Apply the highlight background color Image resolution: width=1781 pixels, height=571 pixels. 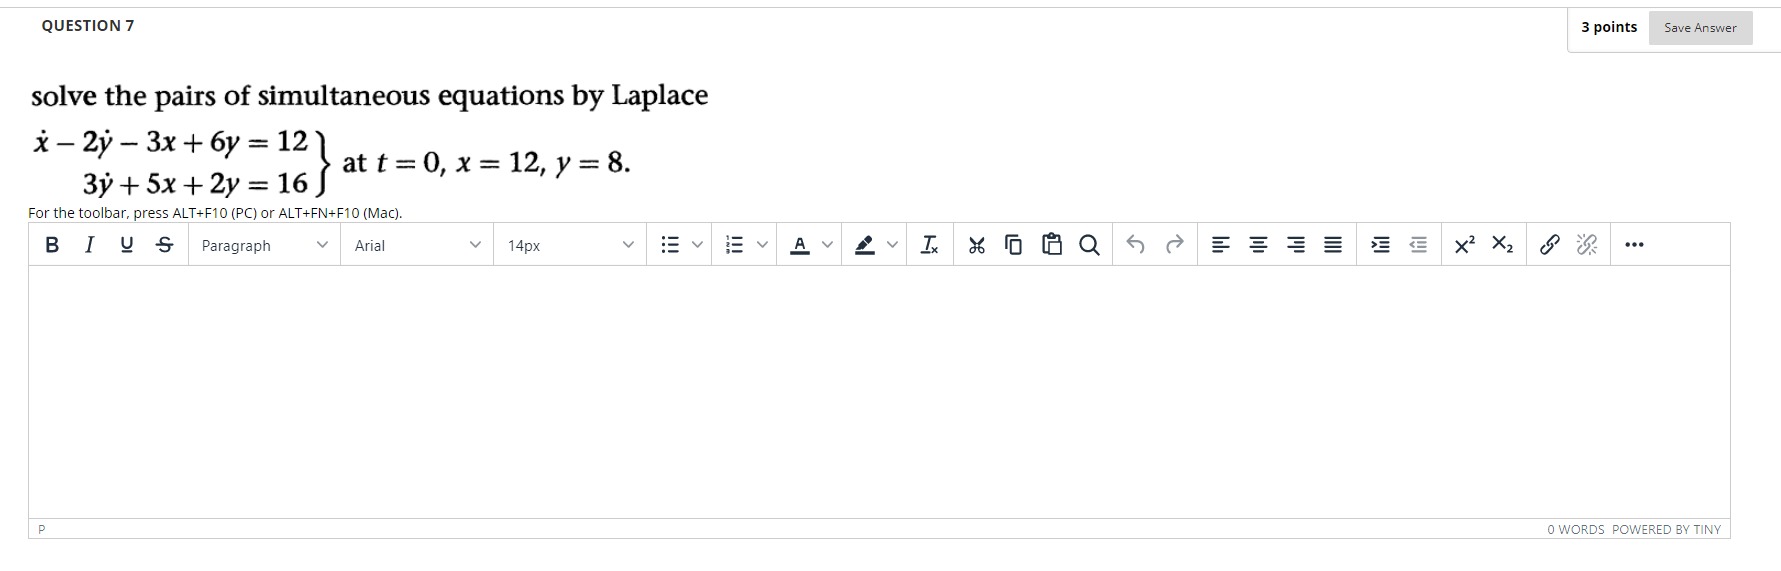coord(865,245)
